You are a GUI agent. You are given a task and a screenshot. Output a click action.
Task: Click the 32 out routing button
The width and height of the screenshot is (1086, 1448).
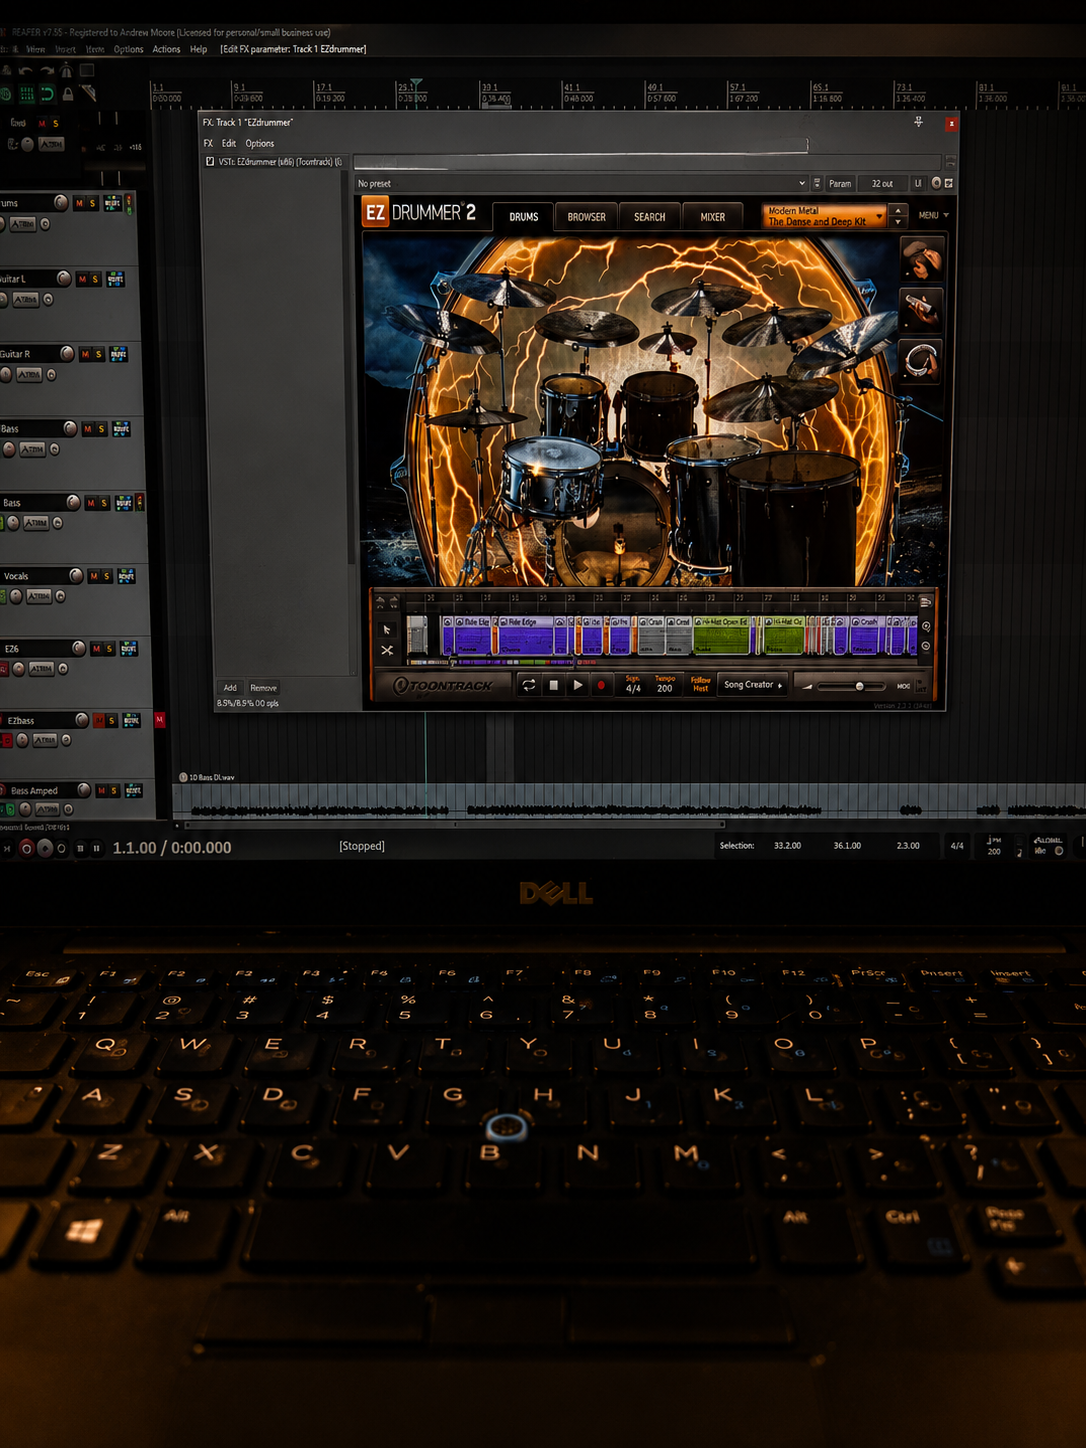tap(882, 184)
